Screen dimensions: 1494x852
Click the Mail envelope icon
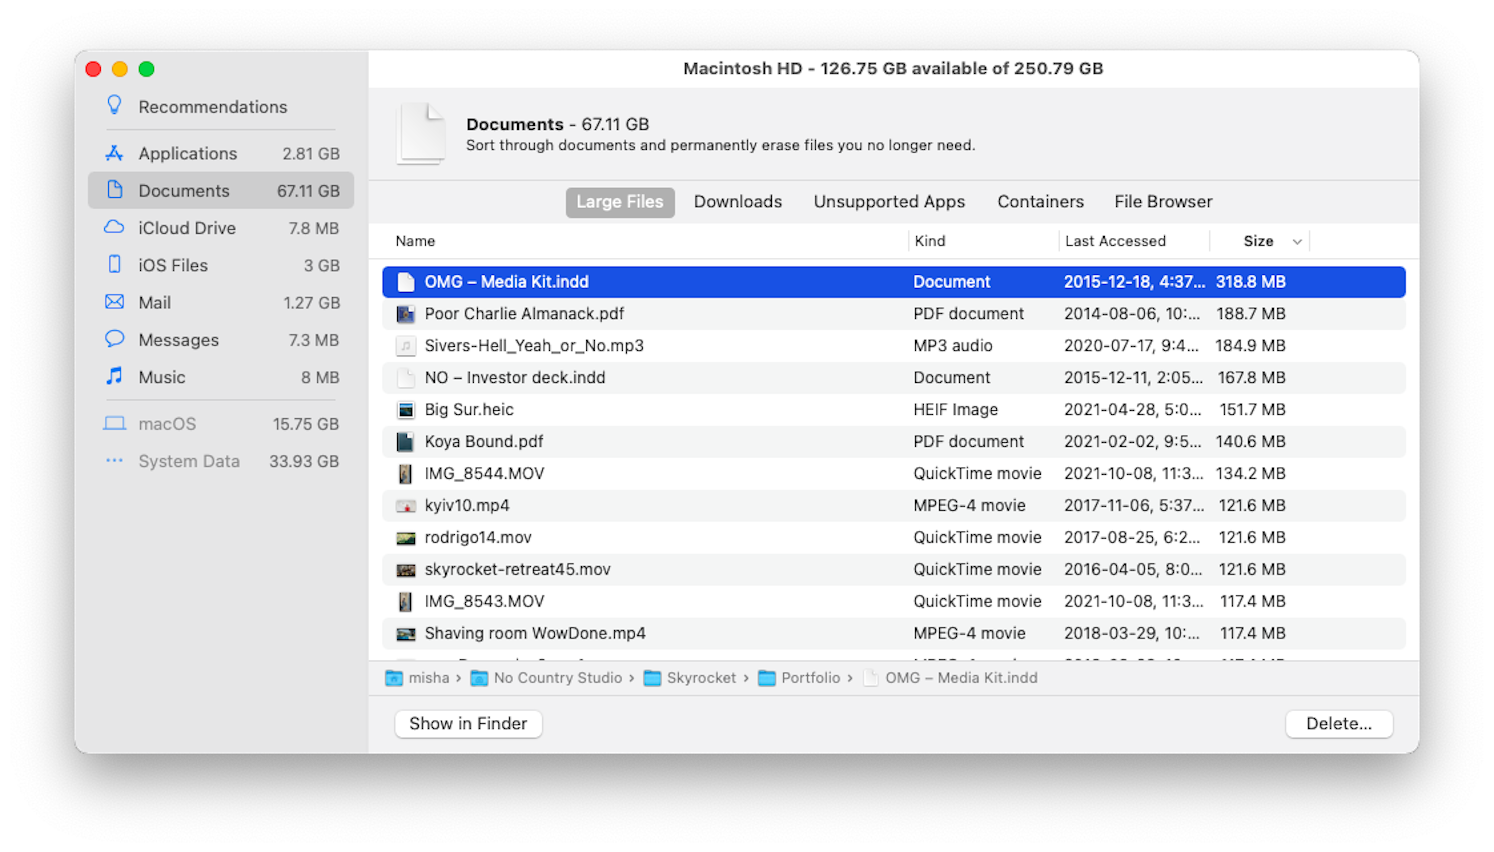114,302
